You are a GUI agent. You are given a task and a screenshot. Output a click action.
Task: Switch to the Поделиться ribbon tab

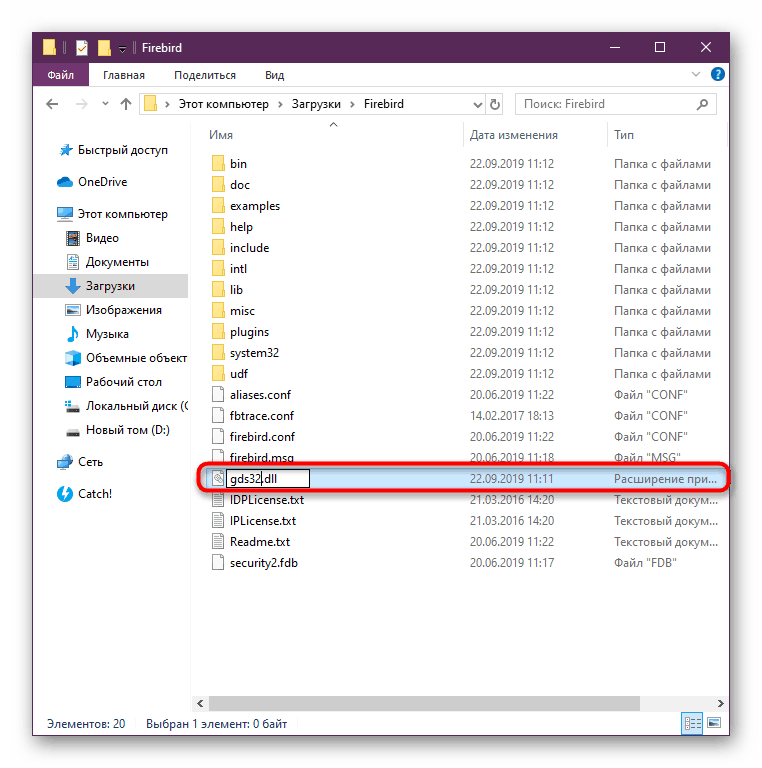205,75
